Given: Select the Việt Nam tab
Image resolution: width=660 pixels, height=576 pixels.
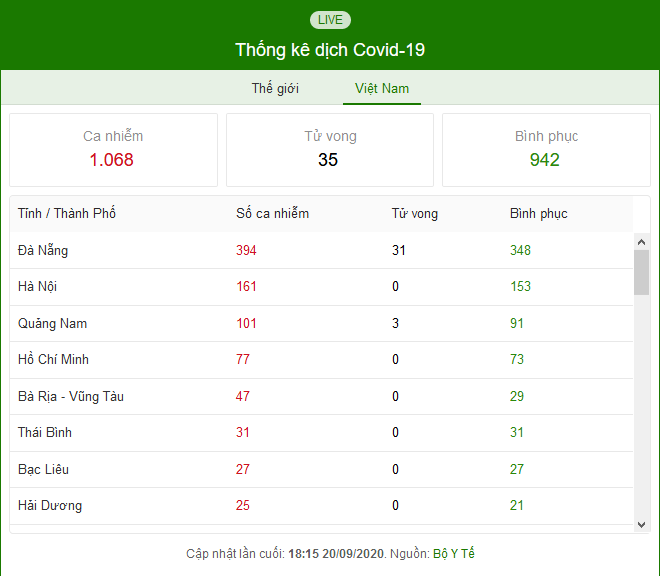Looking at the screenshot, I should tap(382, 88).
